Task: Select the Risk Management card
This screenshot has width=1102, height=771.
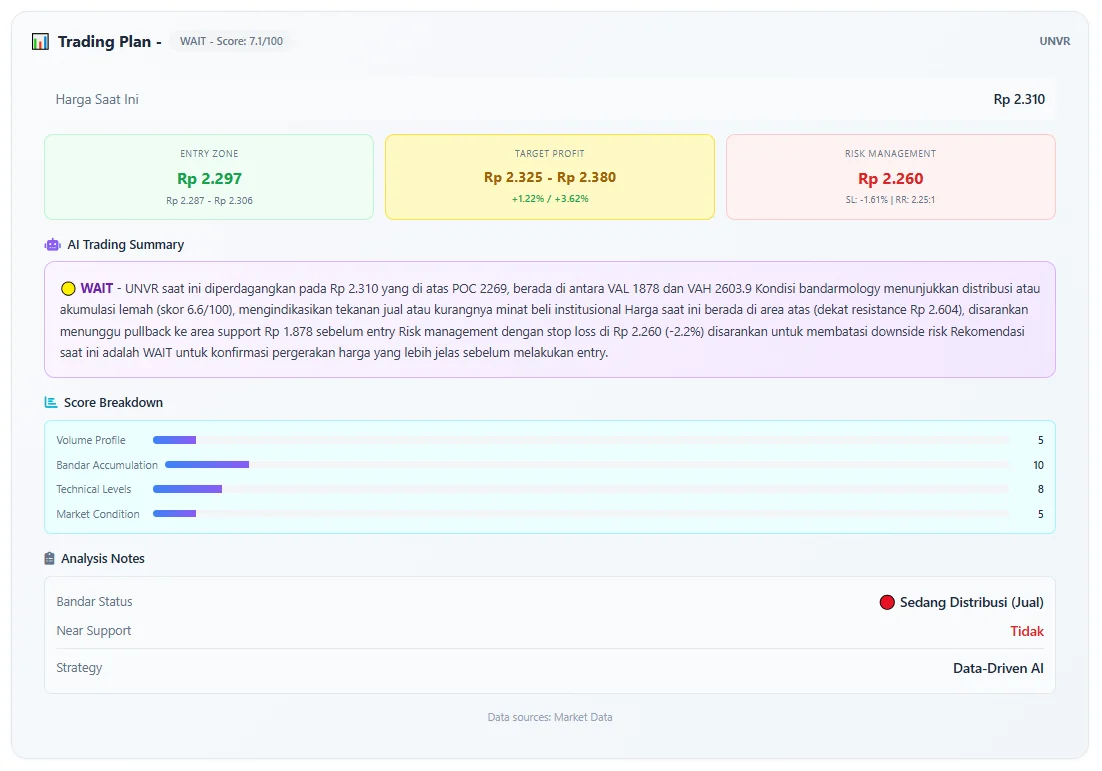Action: point(890,177)
